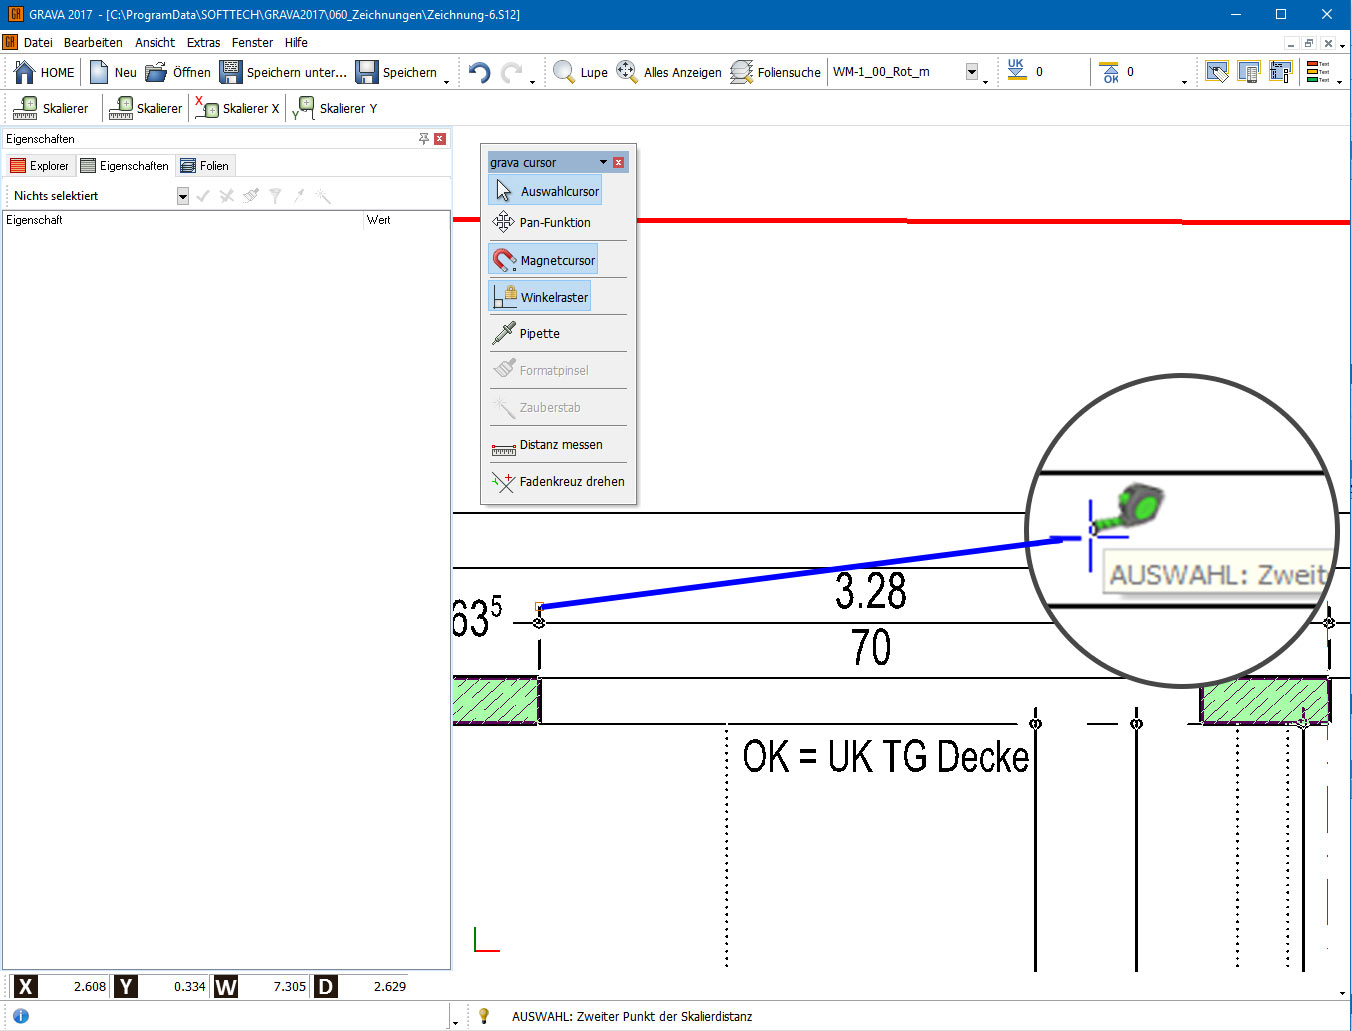Viewport: 1352px width, 1031px height.
Task: Open the Hilfe menu
Action: (x=296, y=43)
